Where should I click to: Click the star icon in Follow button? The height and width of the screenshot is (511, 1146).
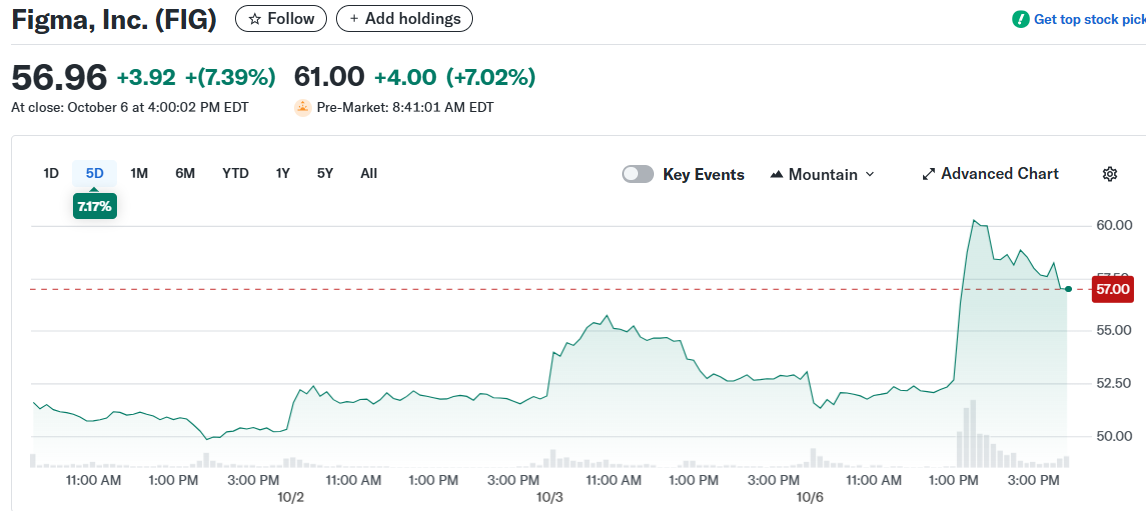pyautogui.click(x=254, y=19)
